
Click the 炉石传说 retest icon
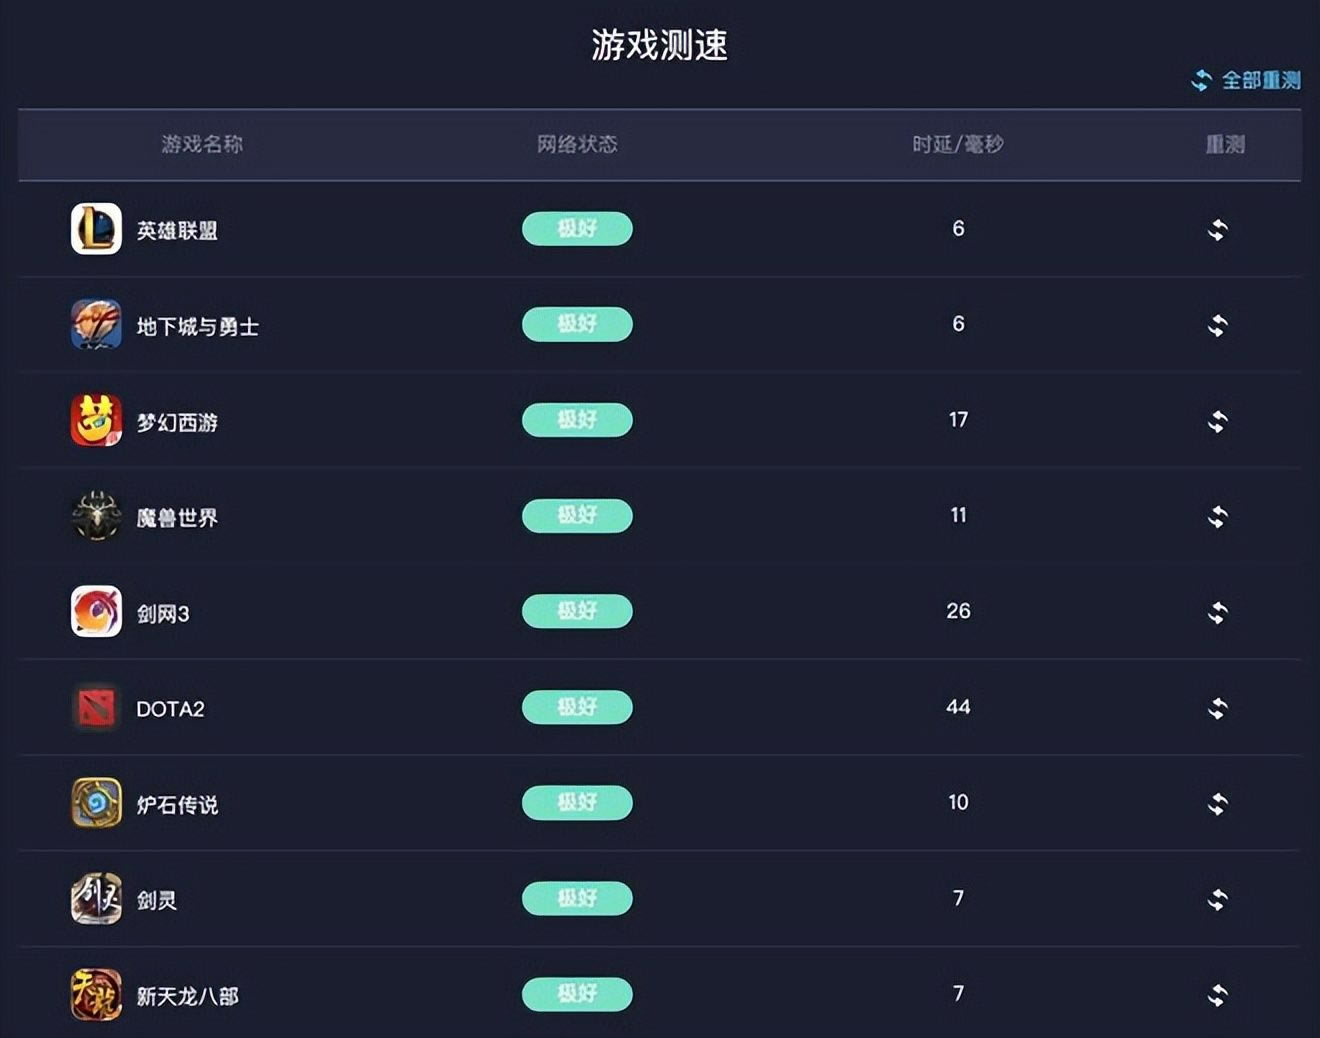[x=1217, y=804]
